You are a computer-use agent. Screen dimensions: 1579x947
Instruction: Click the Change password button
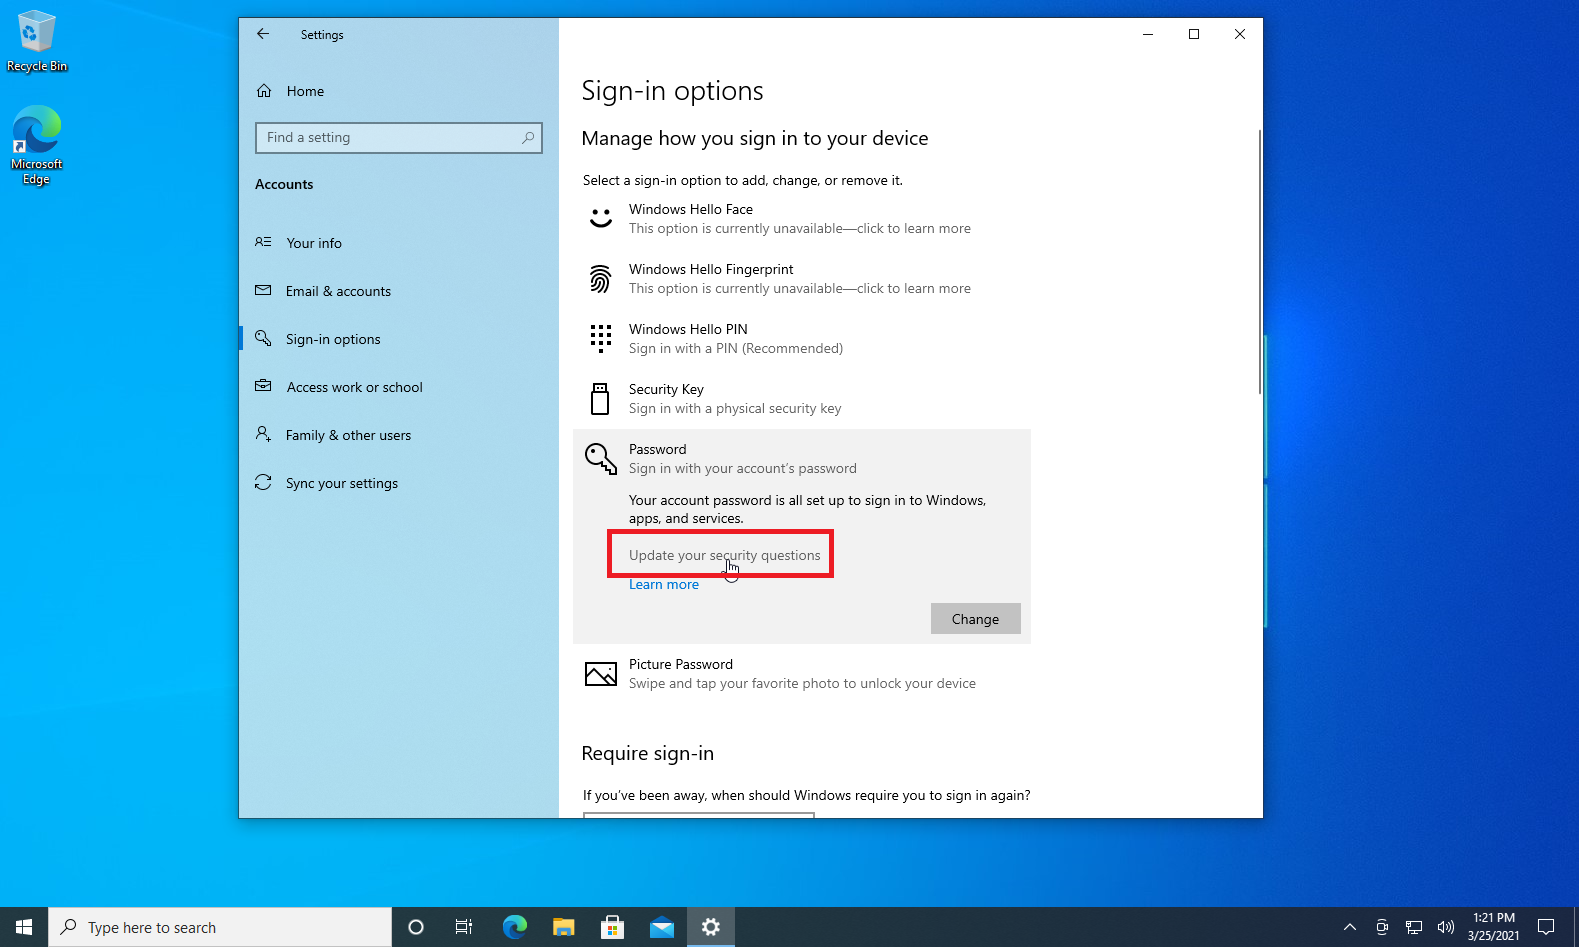click(x=975, y=619)
